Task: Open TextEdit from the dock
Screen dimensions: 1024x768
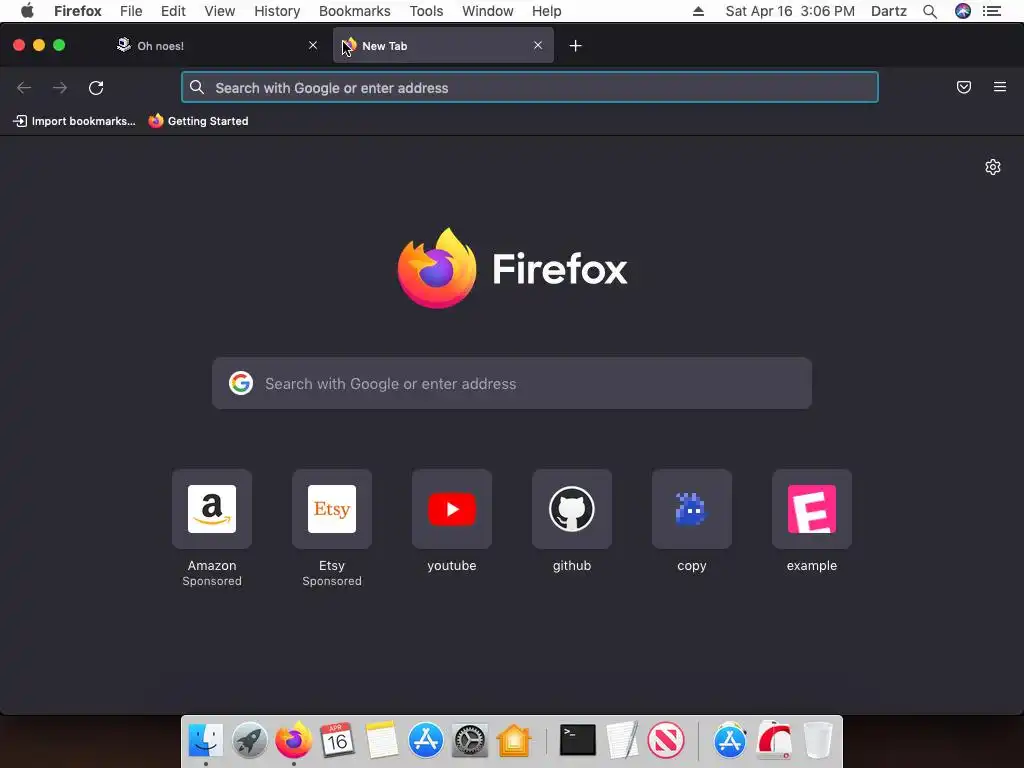Action: (622, 740)
